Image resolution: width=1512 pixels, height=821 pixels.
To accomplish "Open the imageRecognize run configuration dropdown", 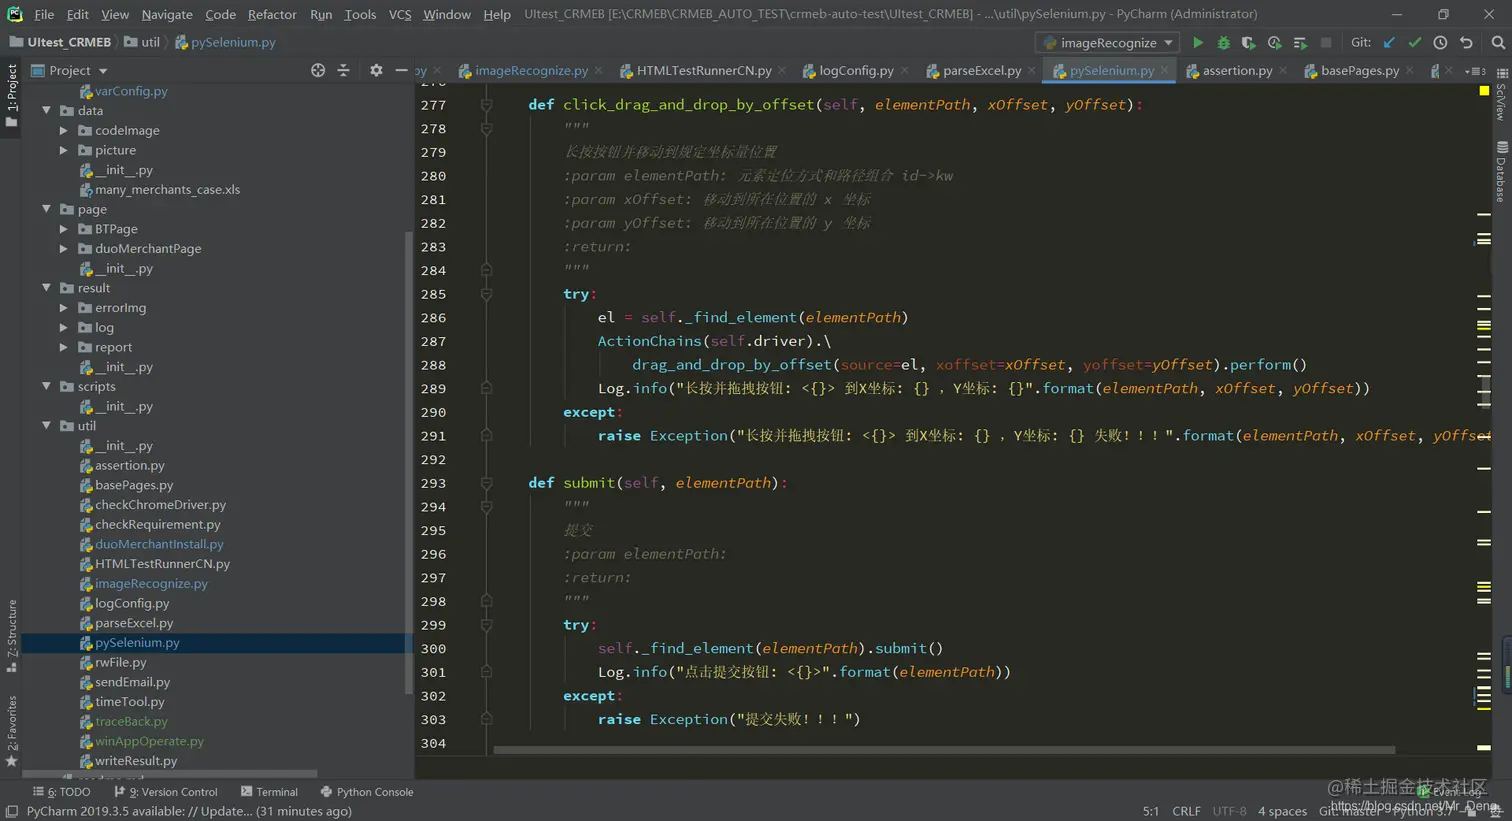I will (1108, 43).
